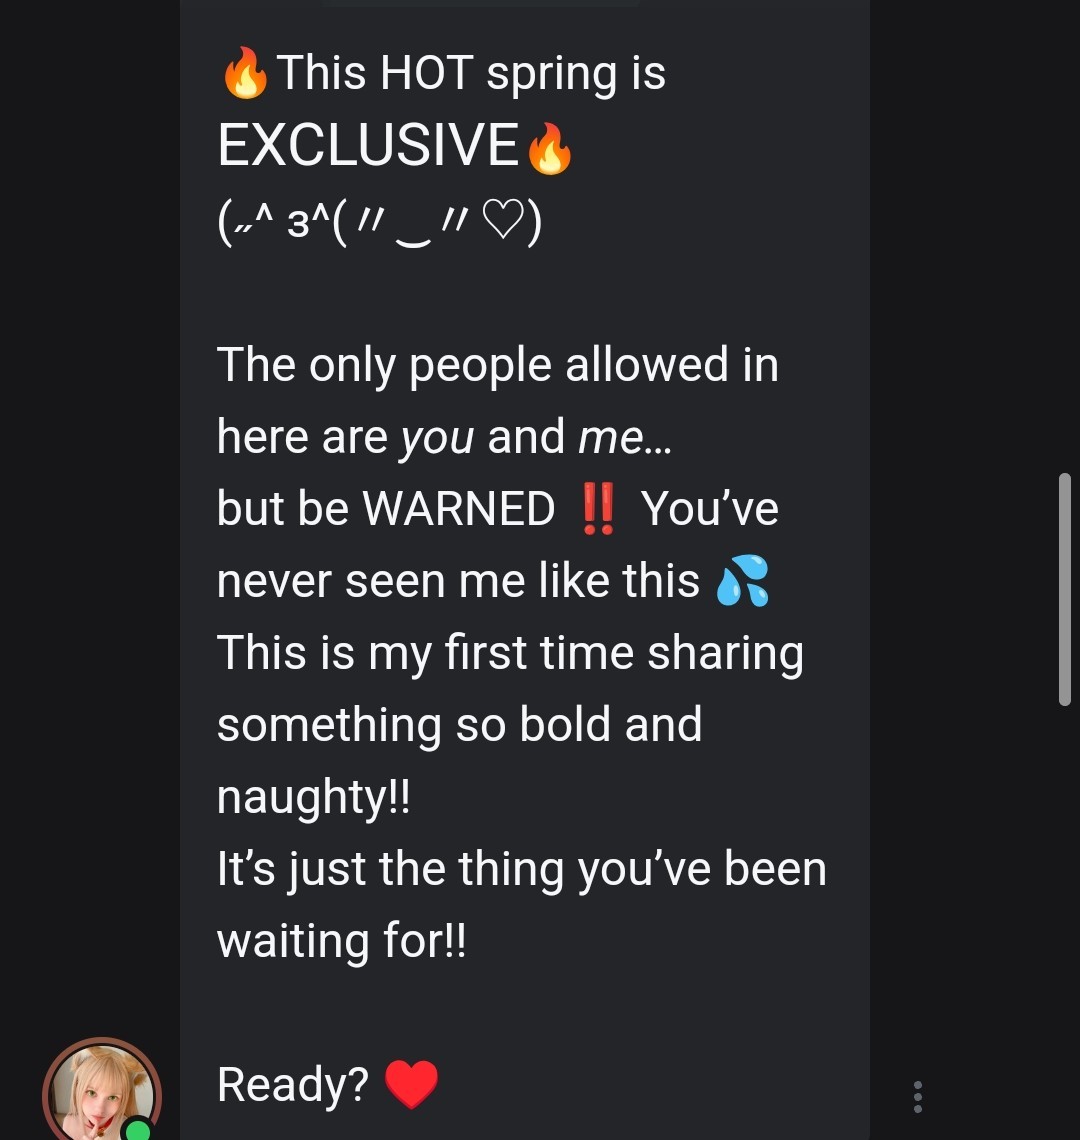Screen dimensions: 1080x1140
Task: Click the sender's profile avatar
Action: (100, 1092)
